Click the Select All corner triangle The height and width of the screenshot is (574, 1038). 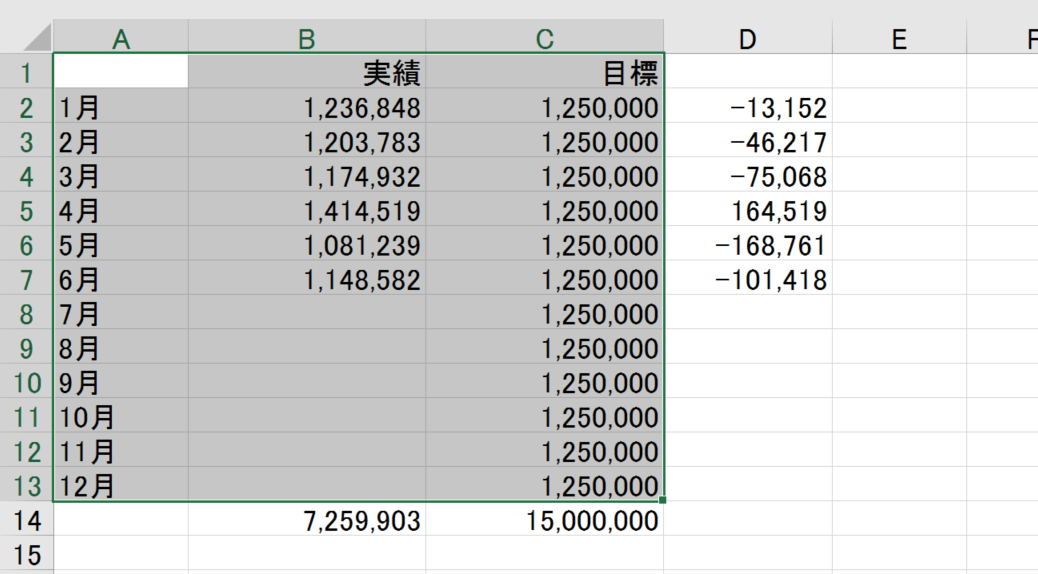37,37
